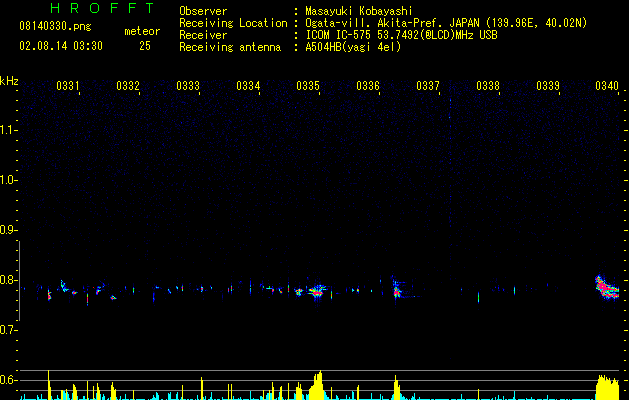This screenshot has width=629, height=400.
Task: Click the 0339 time marker
Action: pos(548,85)
